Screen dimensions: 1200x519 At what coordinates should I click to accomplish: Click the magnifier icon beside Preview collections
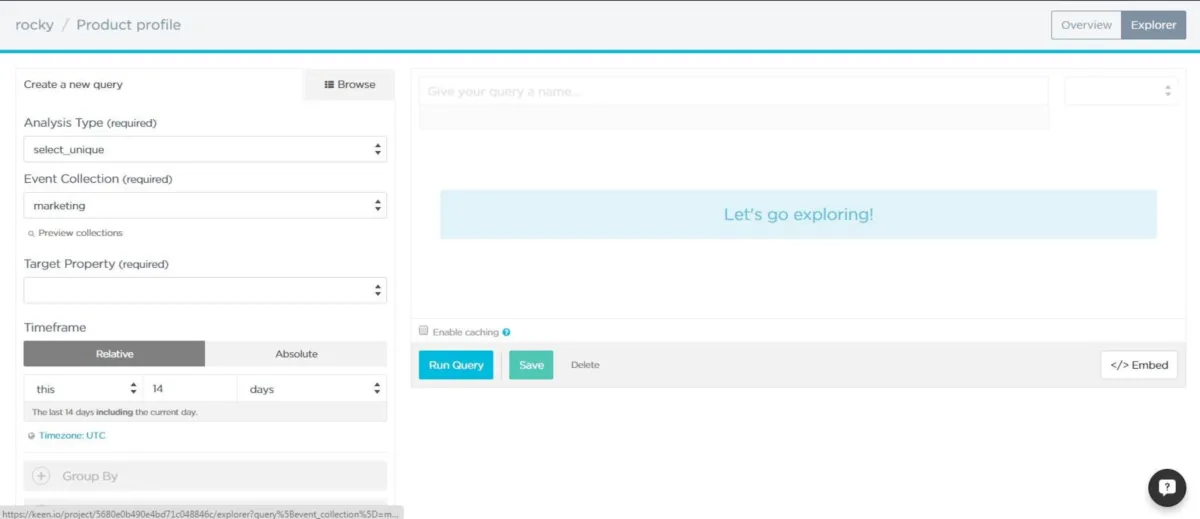pyautogui.click(x=31, y=233)
